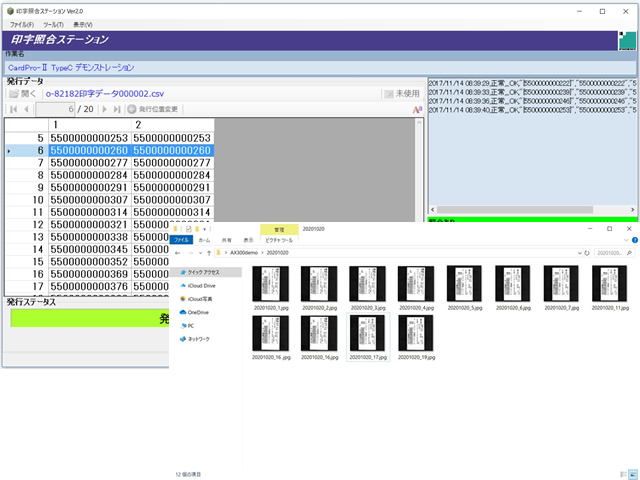Select cell 5500000000307 in column 1
The image size is (640, 480).
pyautogui.click(x=89, y=200)
